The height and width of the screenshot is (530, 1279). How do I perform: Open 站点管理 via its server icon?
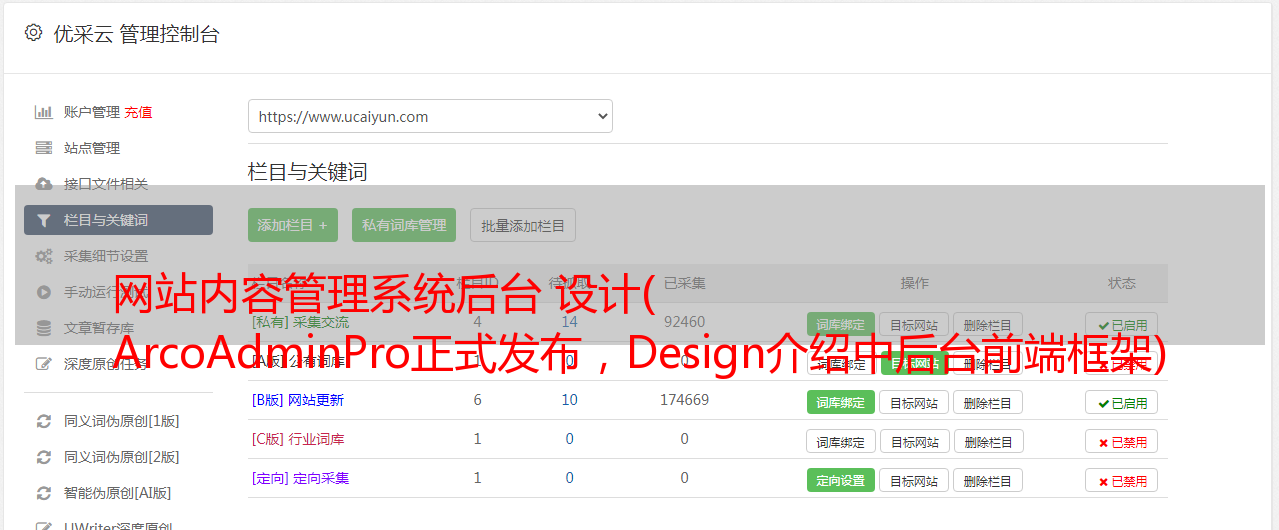43,148
